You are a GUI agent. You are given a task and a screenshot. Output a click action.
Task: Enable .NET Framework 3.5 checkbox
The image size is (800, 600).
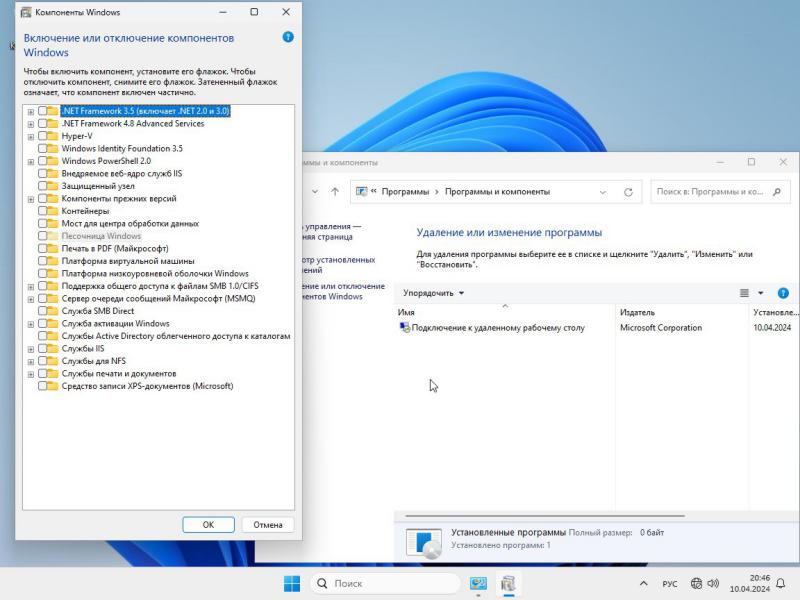tap(42, 111)
